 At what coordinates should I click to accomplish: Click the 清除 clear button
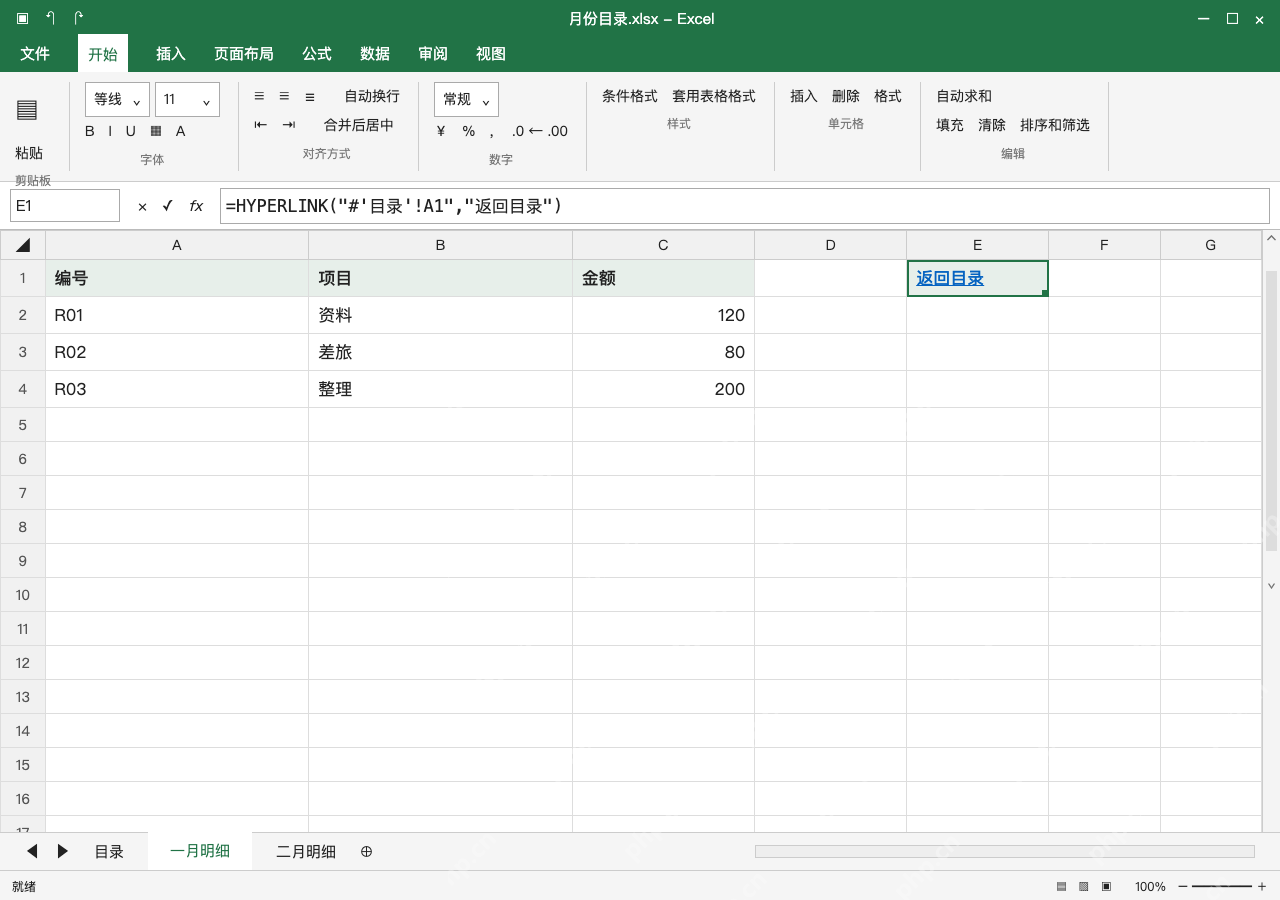[x=992, y=125]
